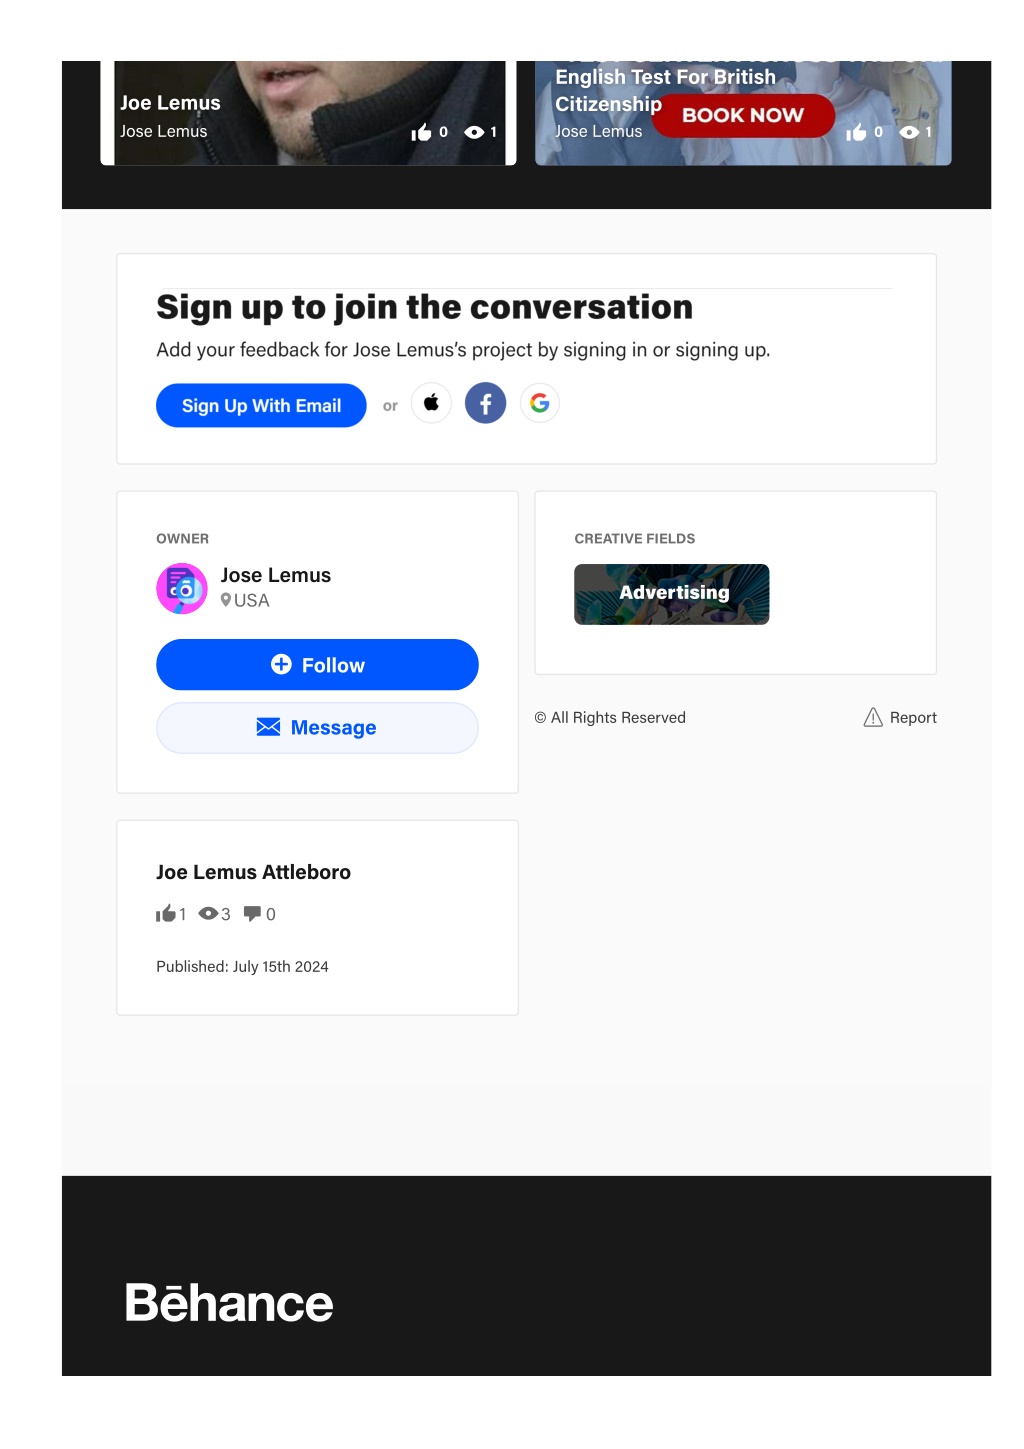Screen dimensions: 1024x1449
Task: Click the All Rights Reserved copyright text
Action: tap(610, 717)
